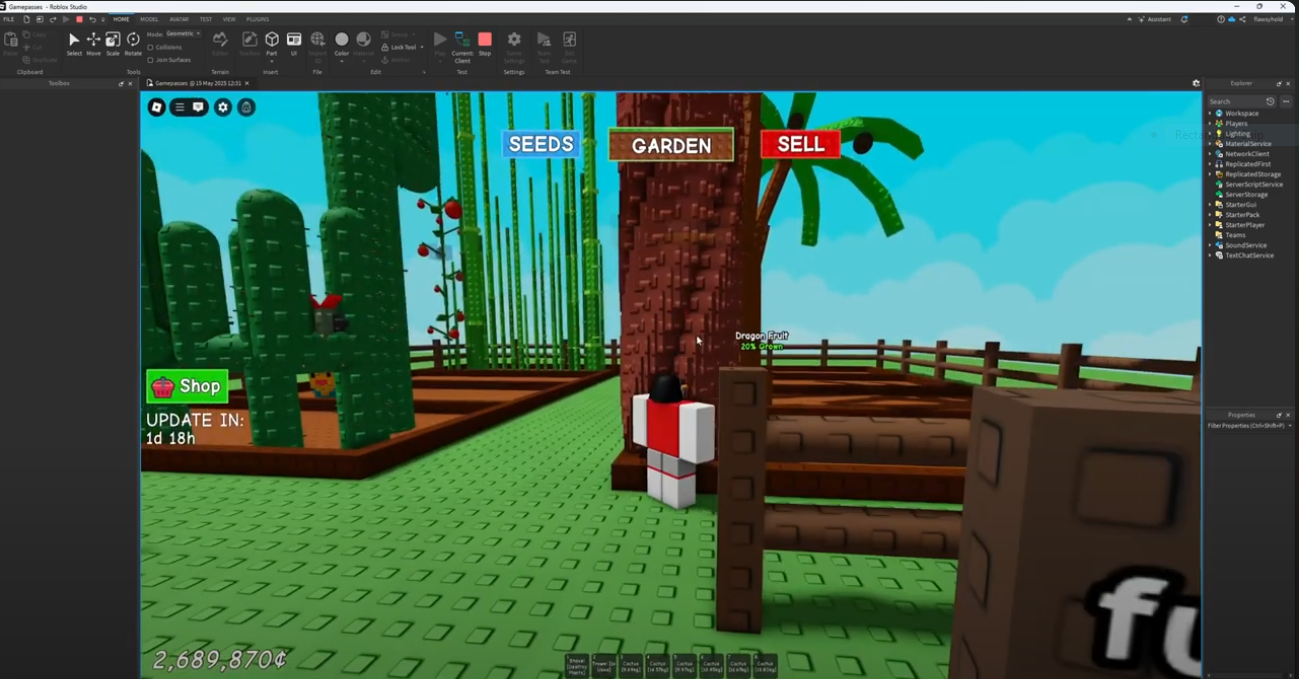Open the UI insert tool
This screenshot has width=1299, height=679.
click(x=294, y=42)
